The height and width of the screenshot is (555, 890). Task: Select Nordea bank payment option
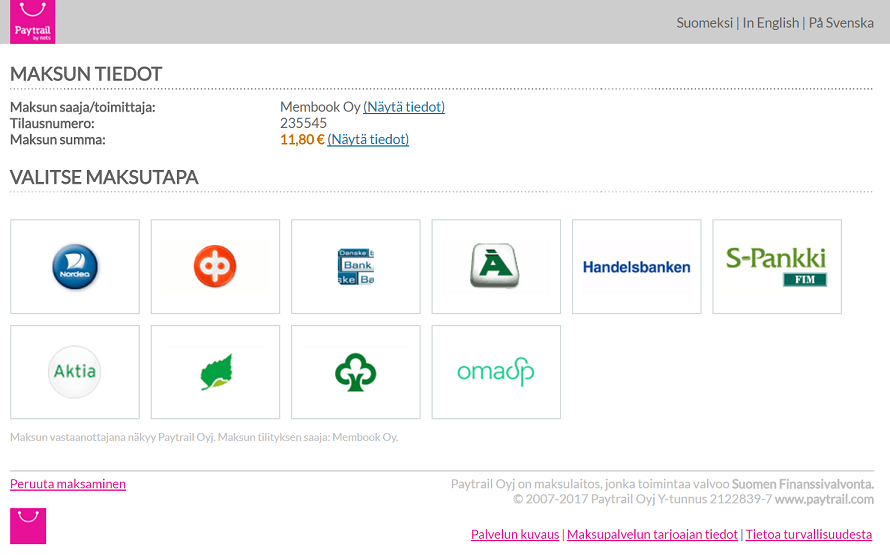(75, 267)
